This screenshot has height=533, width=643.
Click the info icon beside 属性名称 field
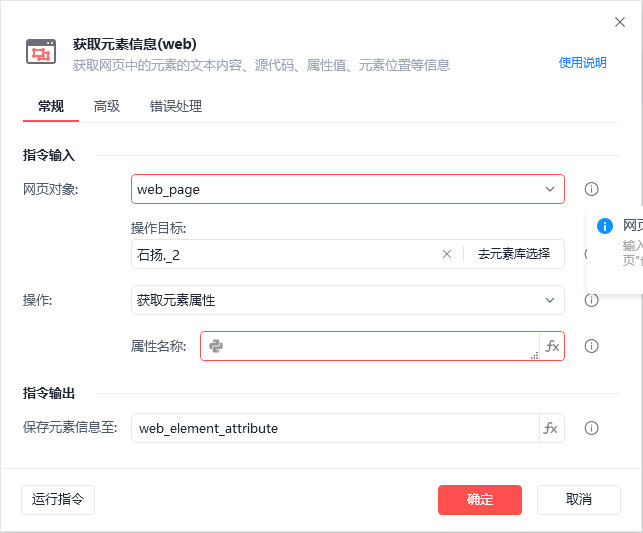tap(591, 346)
